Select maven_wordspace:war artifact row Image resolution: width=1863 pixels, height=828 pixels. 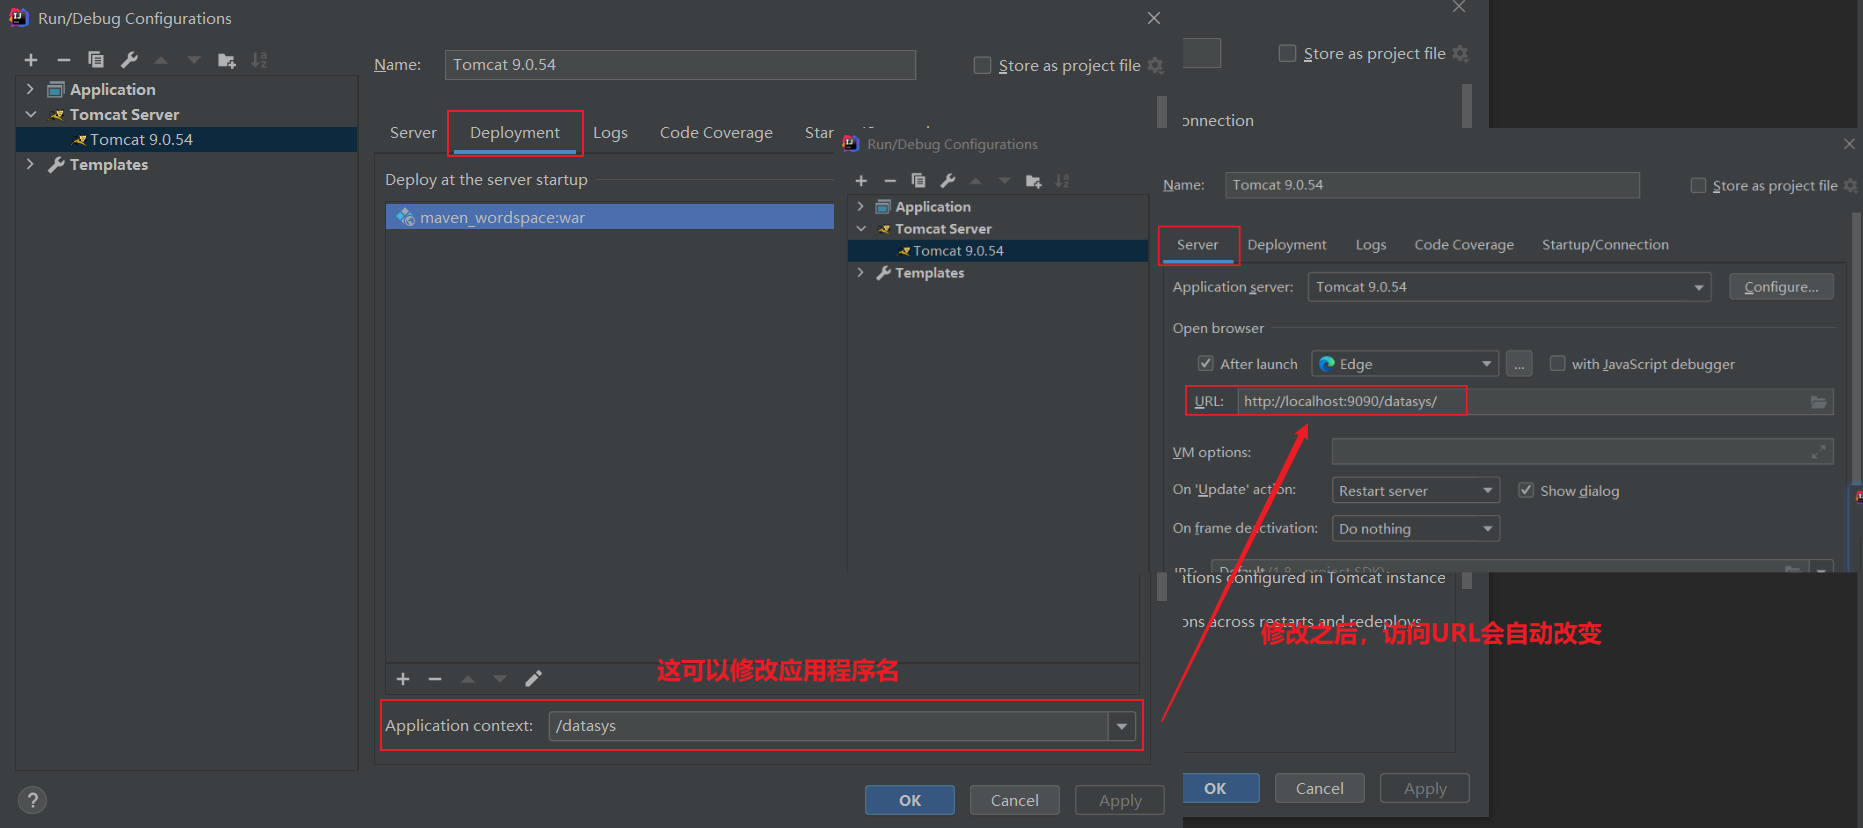point(610,217)
